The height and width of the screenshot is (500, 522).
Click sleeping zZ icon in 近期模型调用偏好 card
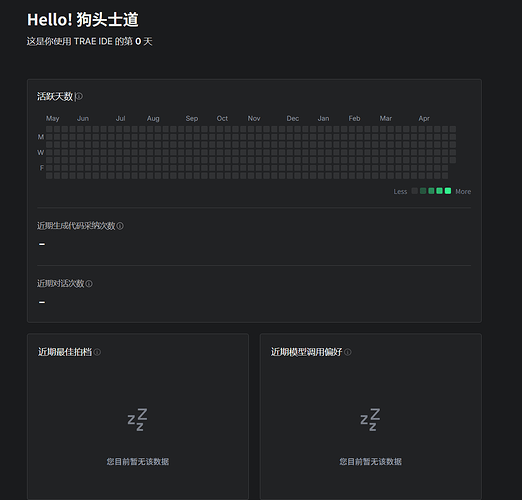pyautogui.click(x=370, y=419)
